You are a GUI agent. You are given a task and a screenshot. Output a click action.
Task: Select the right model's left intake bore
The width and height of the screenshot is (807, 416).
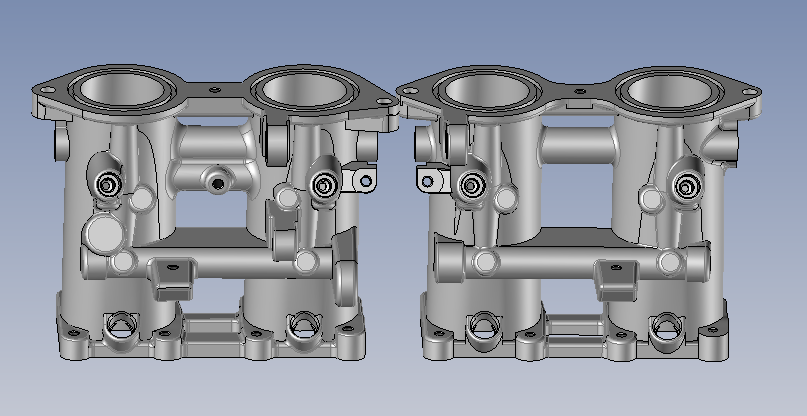tap(489, 91)
